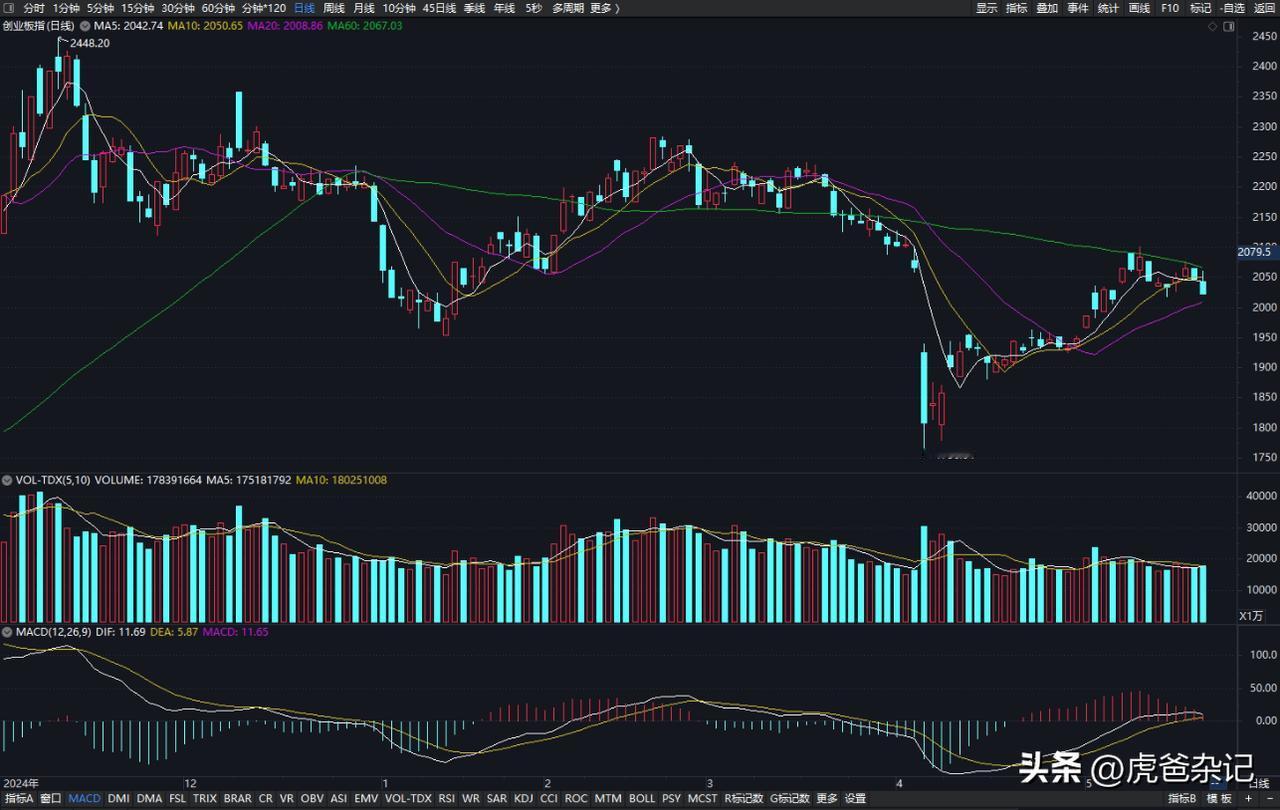
Task: Open the 显示 menu
Action: tap(987, 8)
